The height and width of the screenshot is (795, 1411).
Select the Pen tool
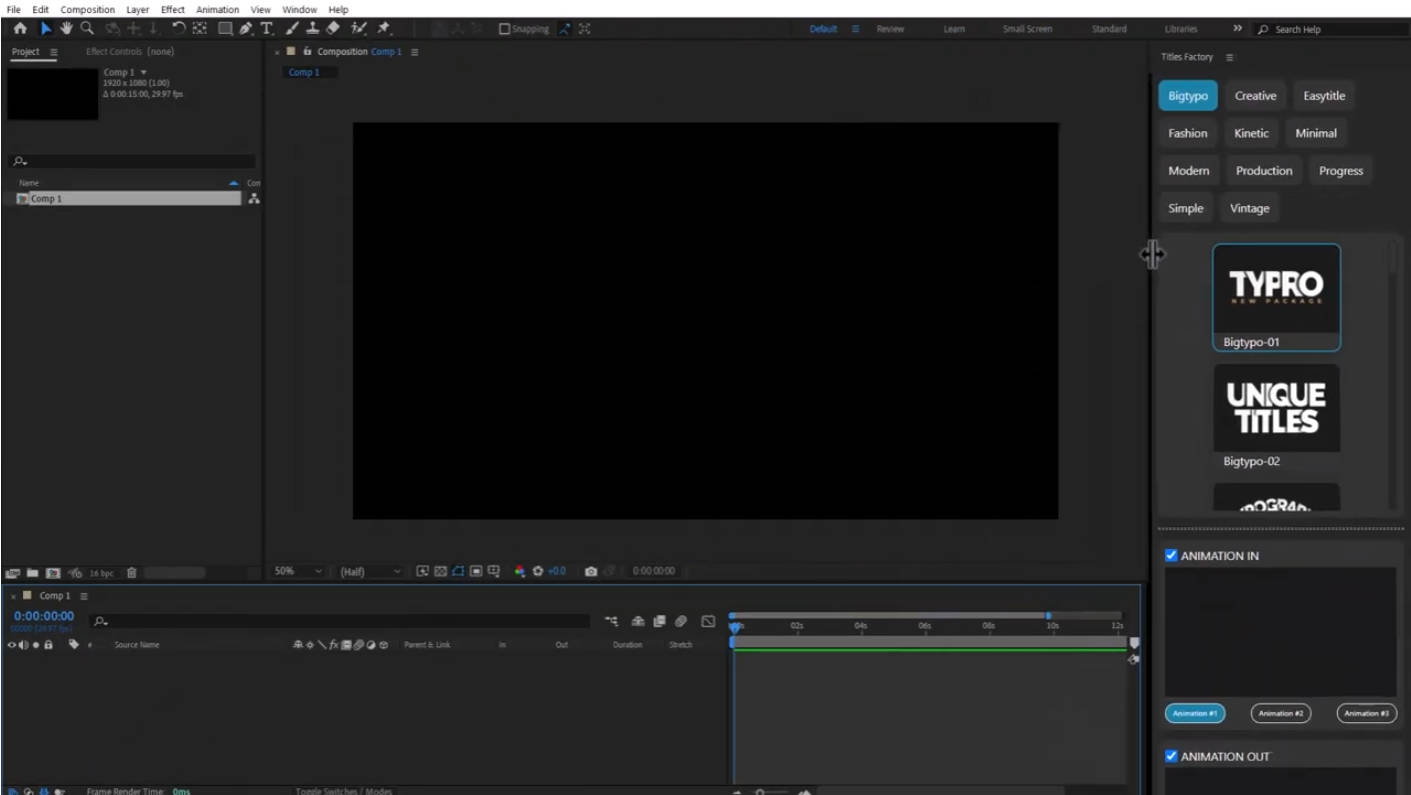coord(245,29)
